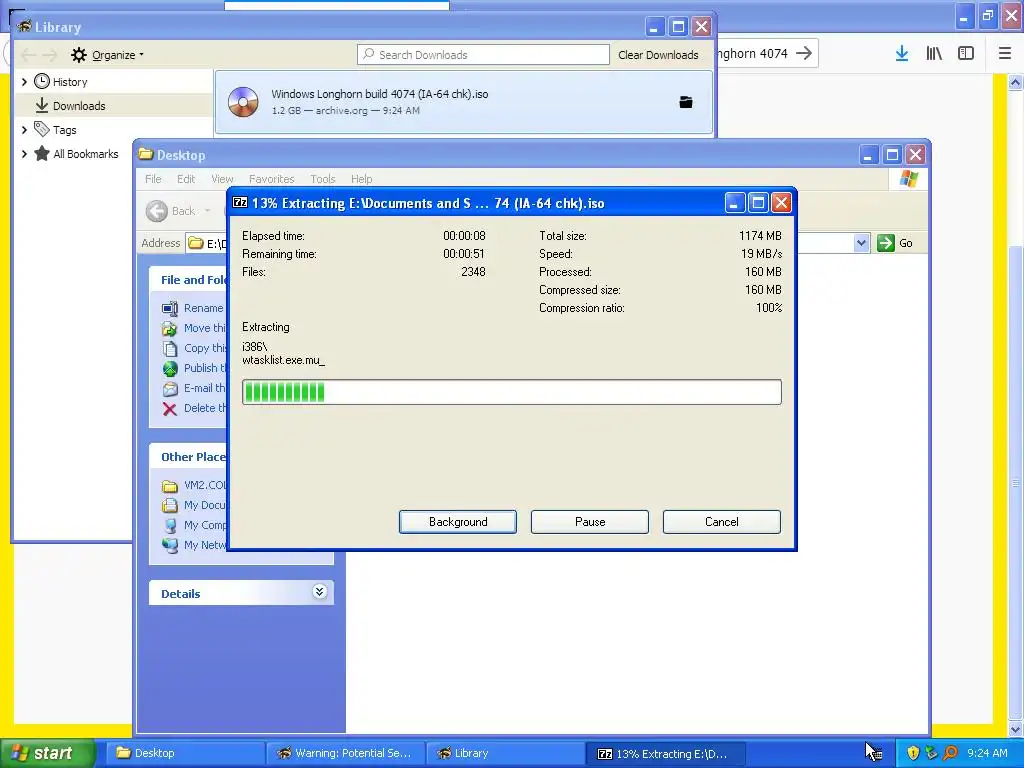
Task: Open Tools menu in Desktop window
Action: pyautogui.click(x=323, y=179)
